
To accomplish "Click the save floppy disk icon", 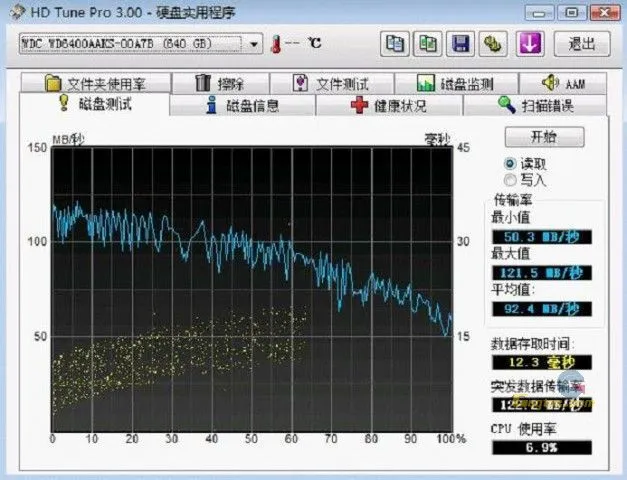I will point(459,44).
